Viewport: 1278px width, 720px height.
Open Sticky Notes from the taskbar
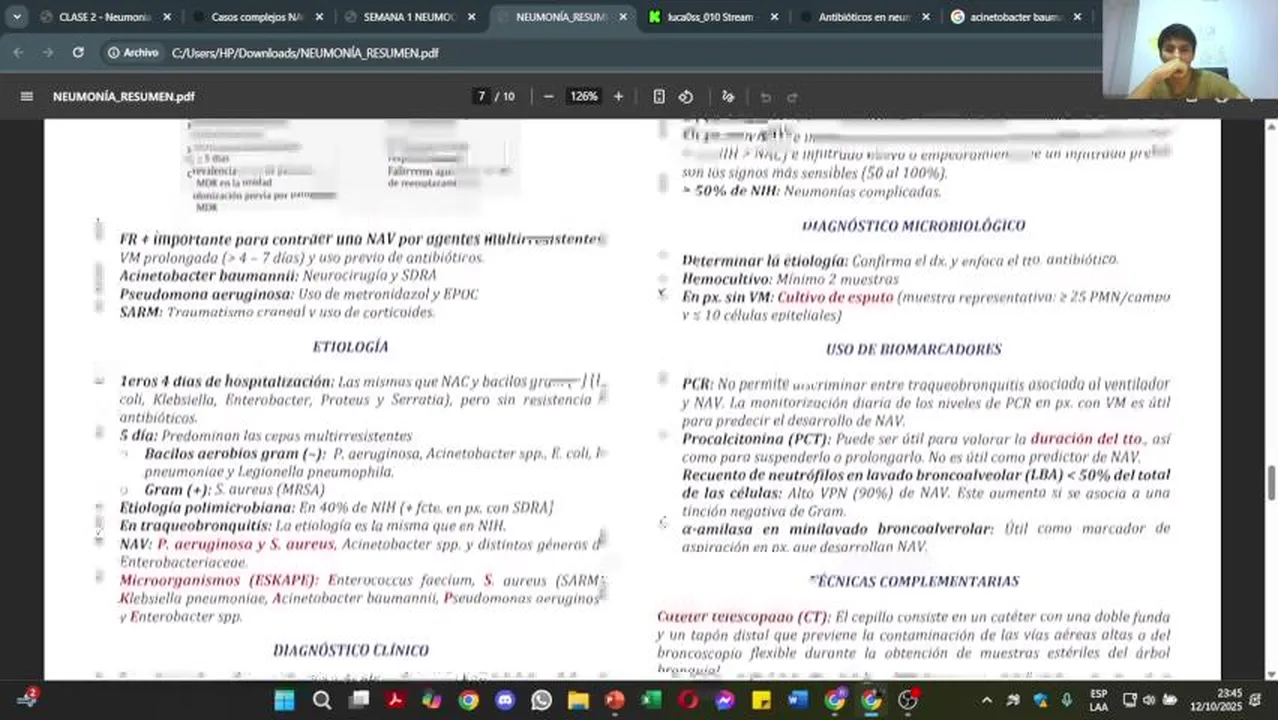click(x=761, y=700)
